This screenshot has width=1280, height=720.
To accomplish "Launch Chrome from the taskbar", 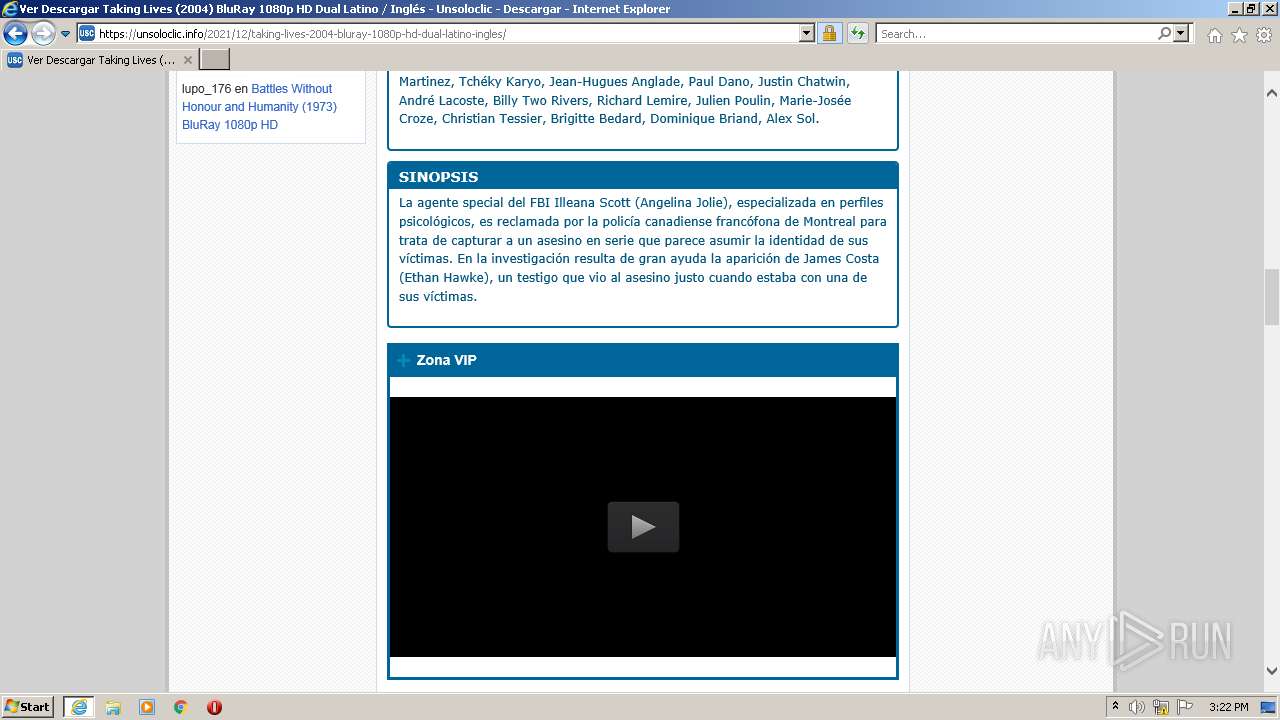I will tap(180, 707).
